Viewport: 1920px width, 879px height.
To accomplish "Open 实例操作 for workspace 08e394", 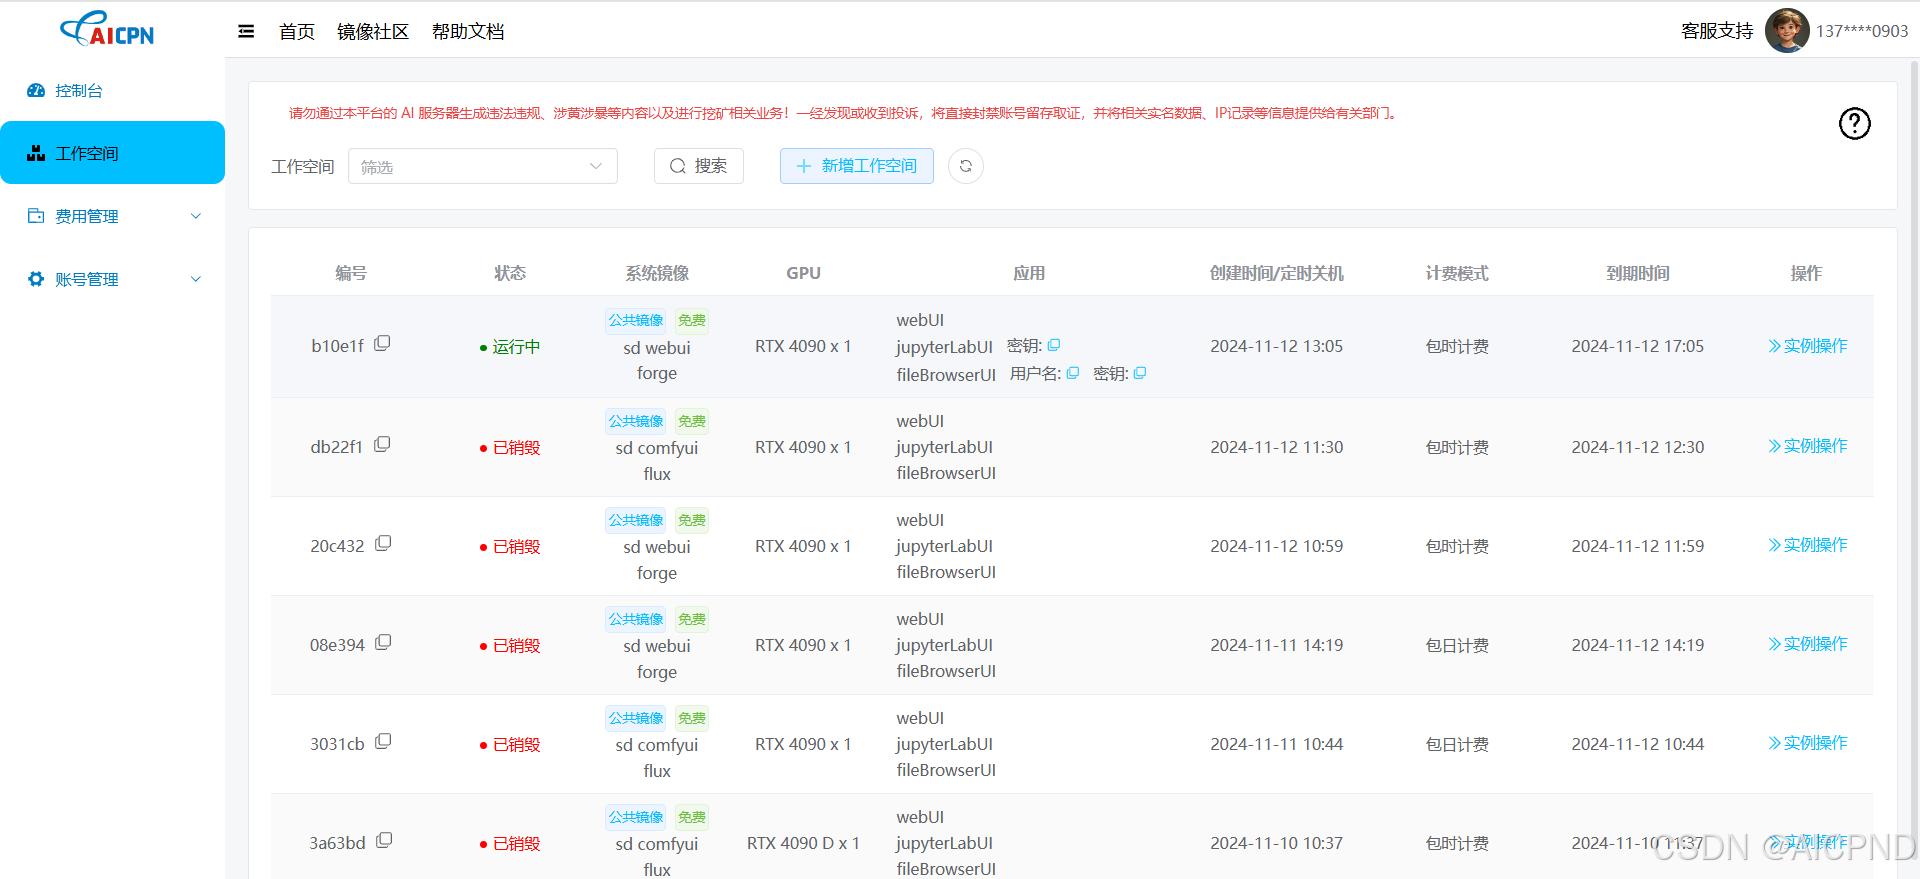I will (x=1808, y=644).
